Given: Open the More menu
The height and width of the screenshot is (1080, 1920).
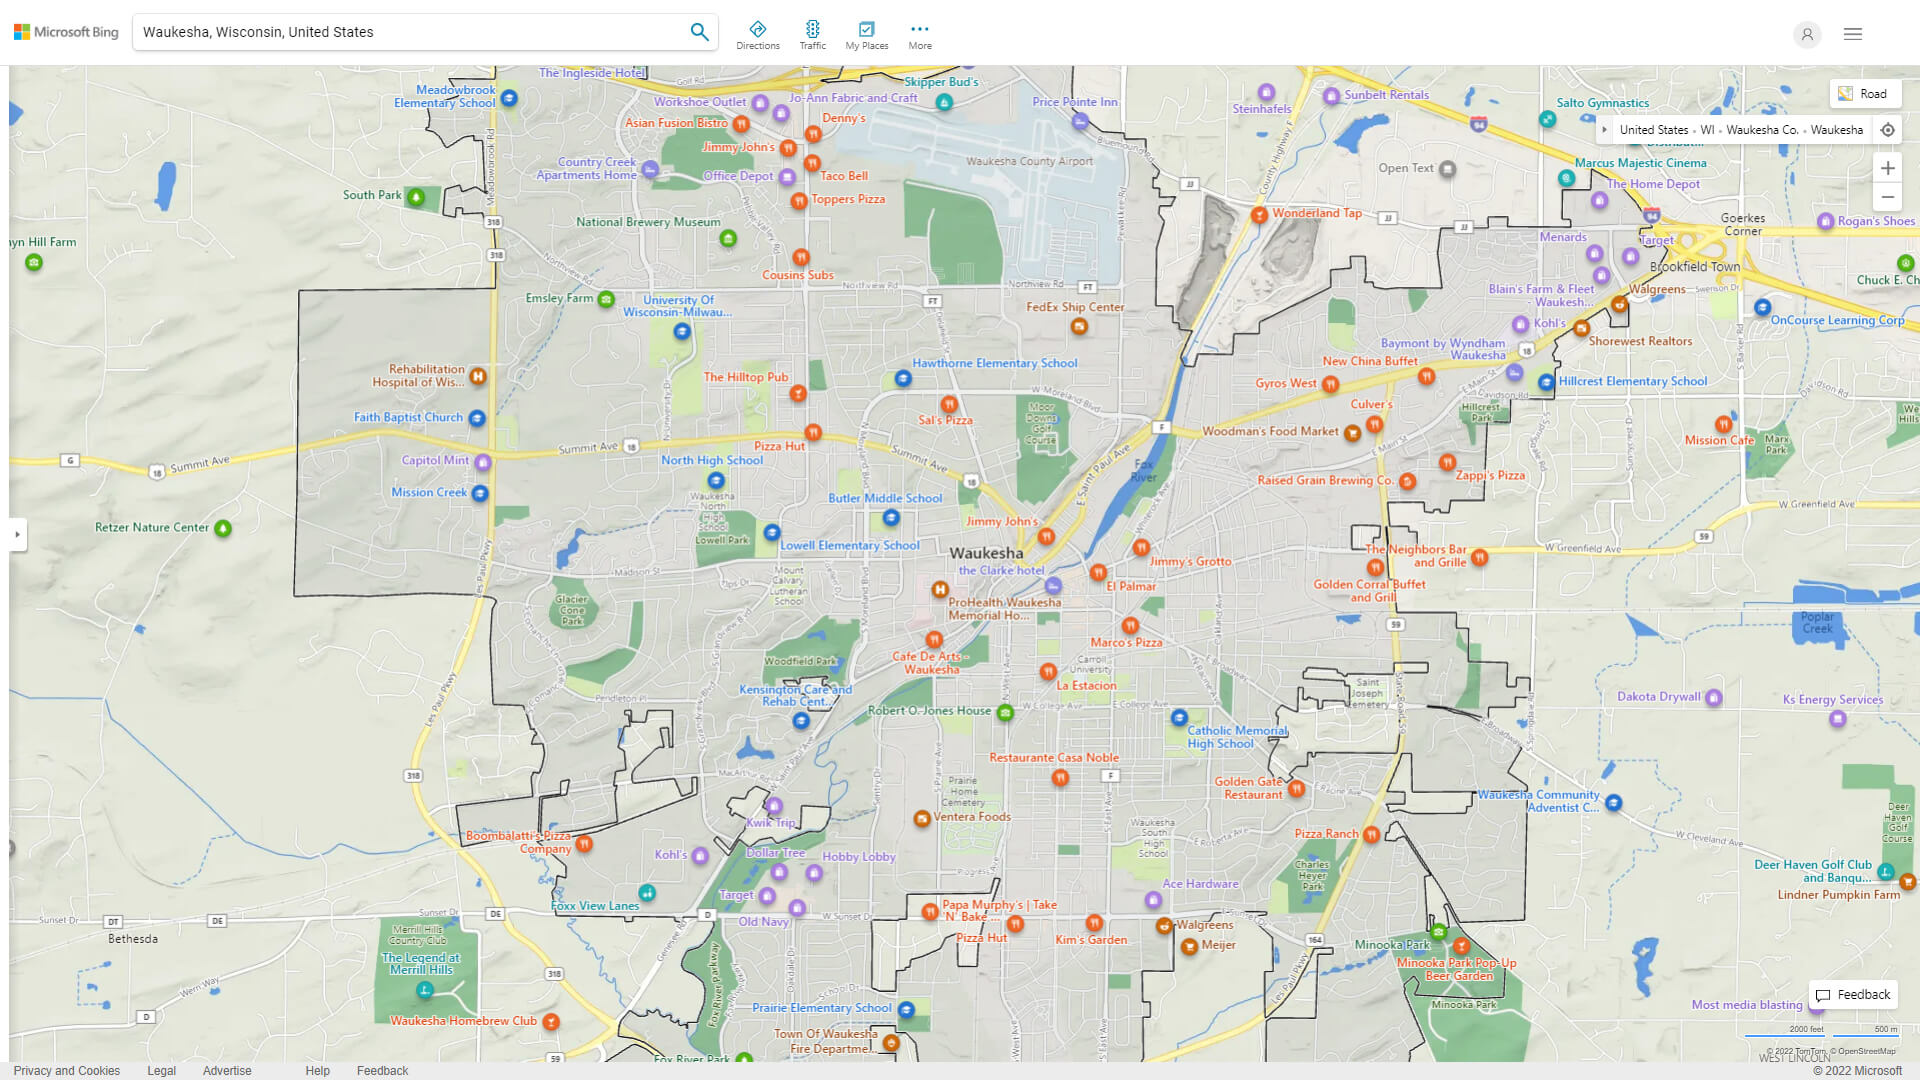Looking at the screenshot, I should pyautogui.click(x=919, y=32).
